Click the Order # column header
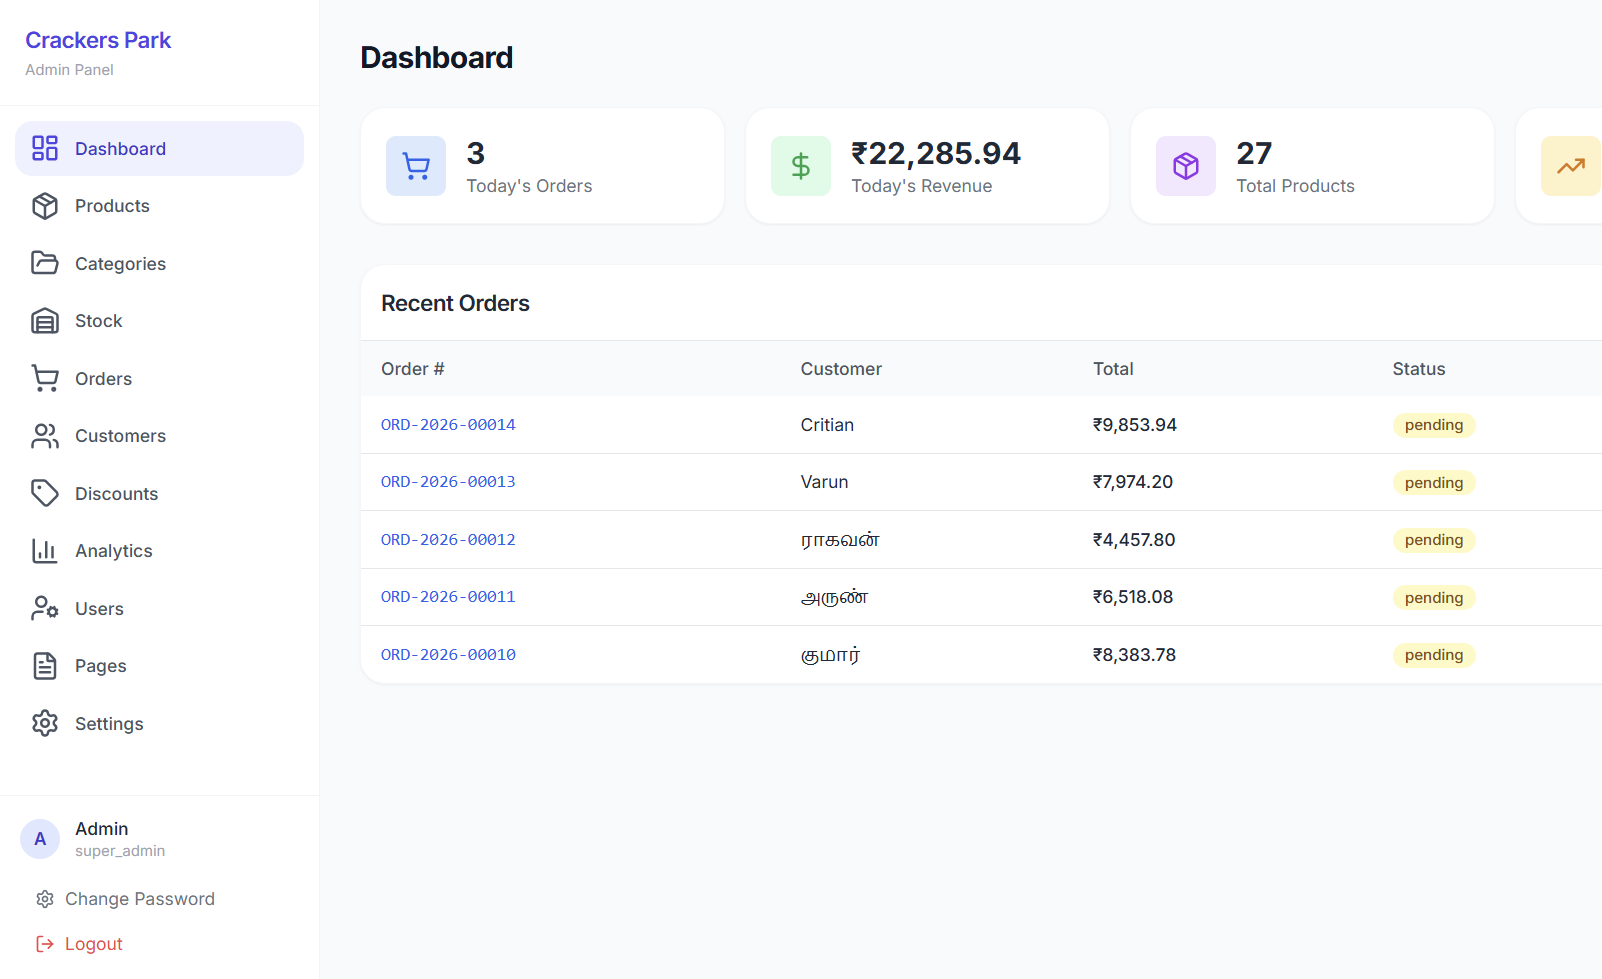The height and width of the screenshot is (979, 1602). (412, 369)
